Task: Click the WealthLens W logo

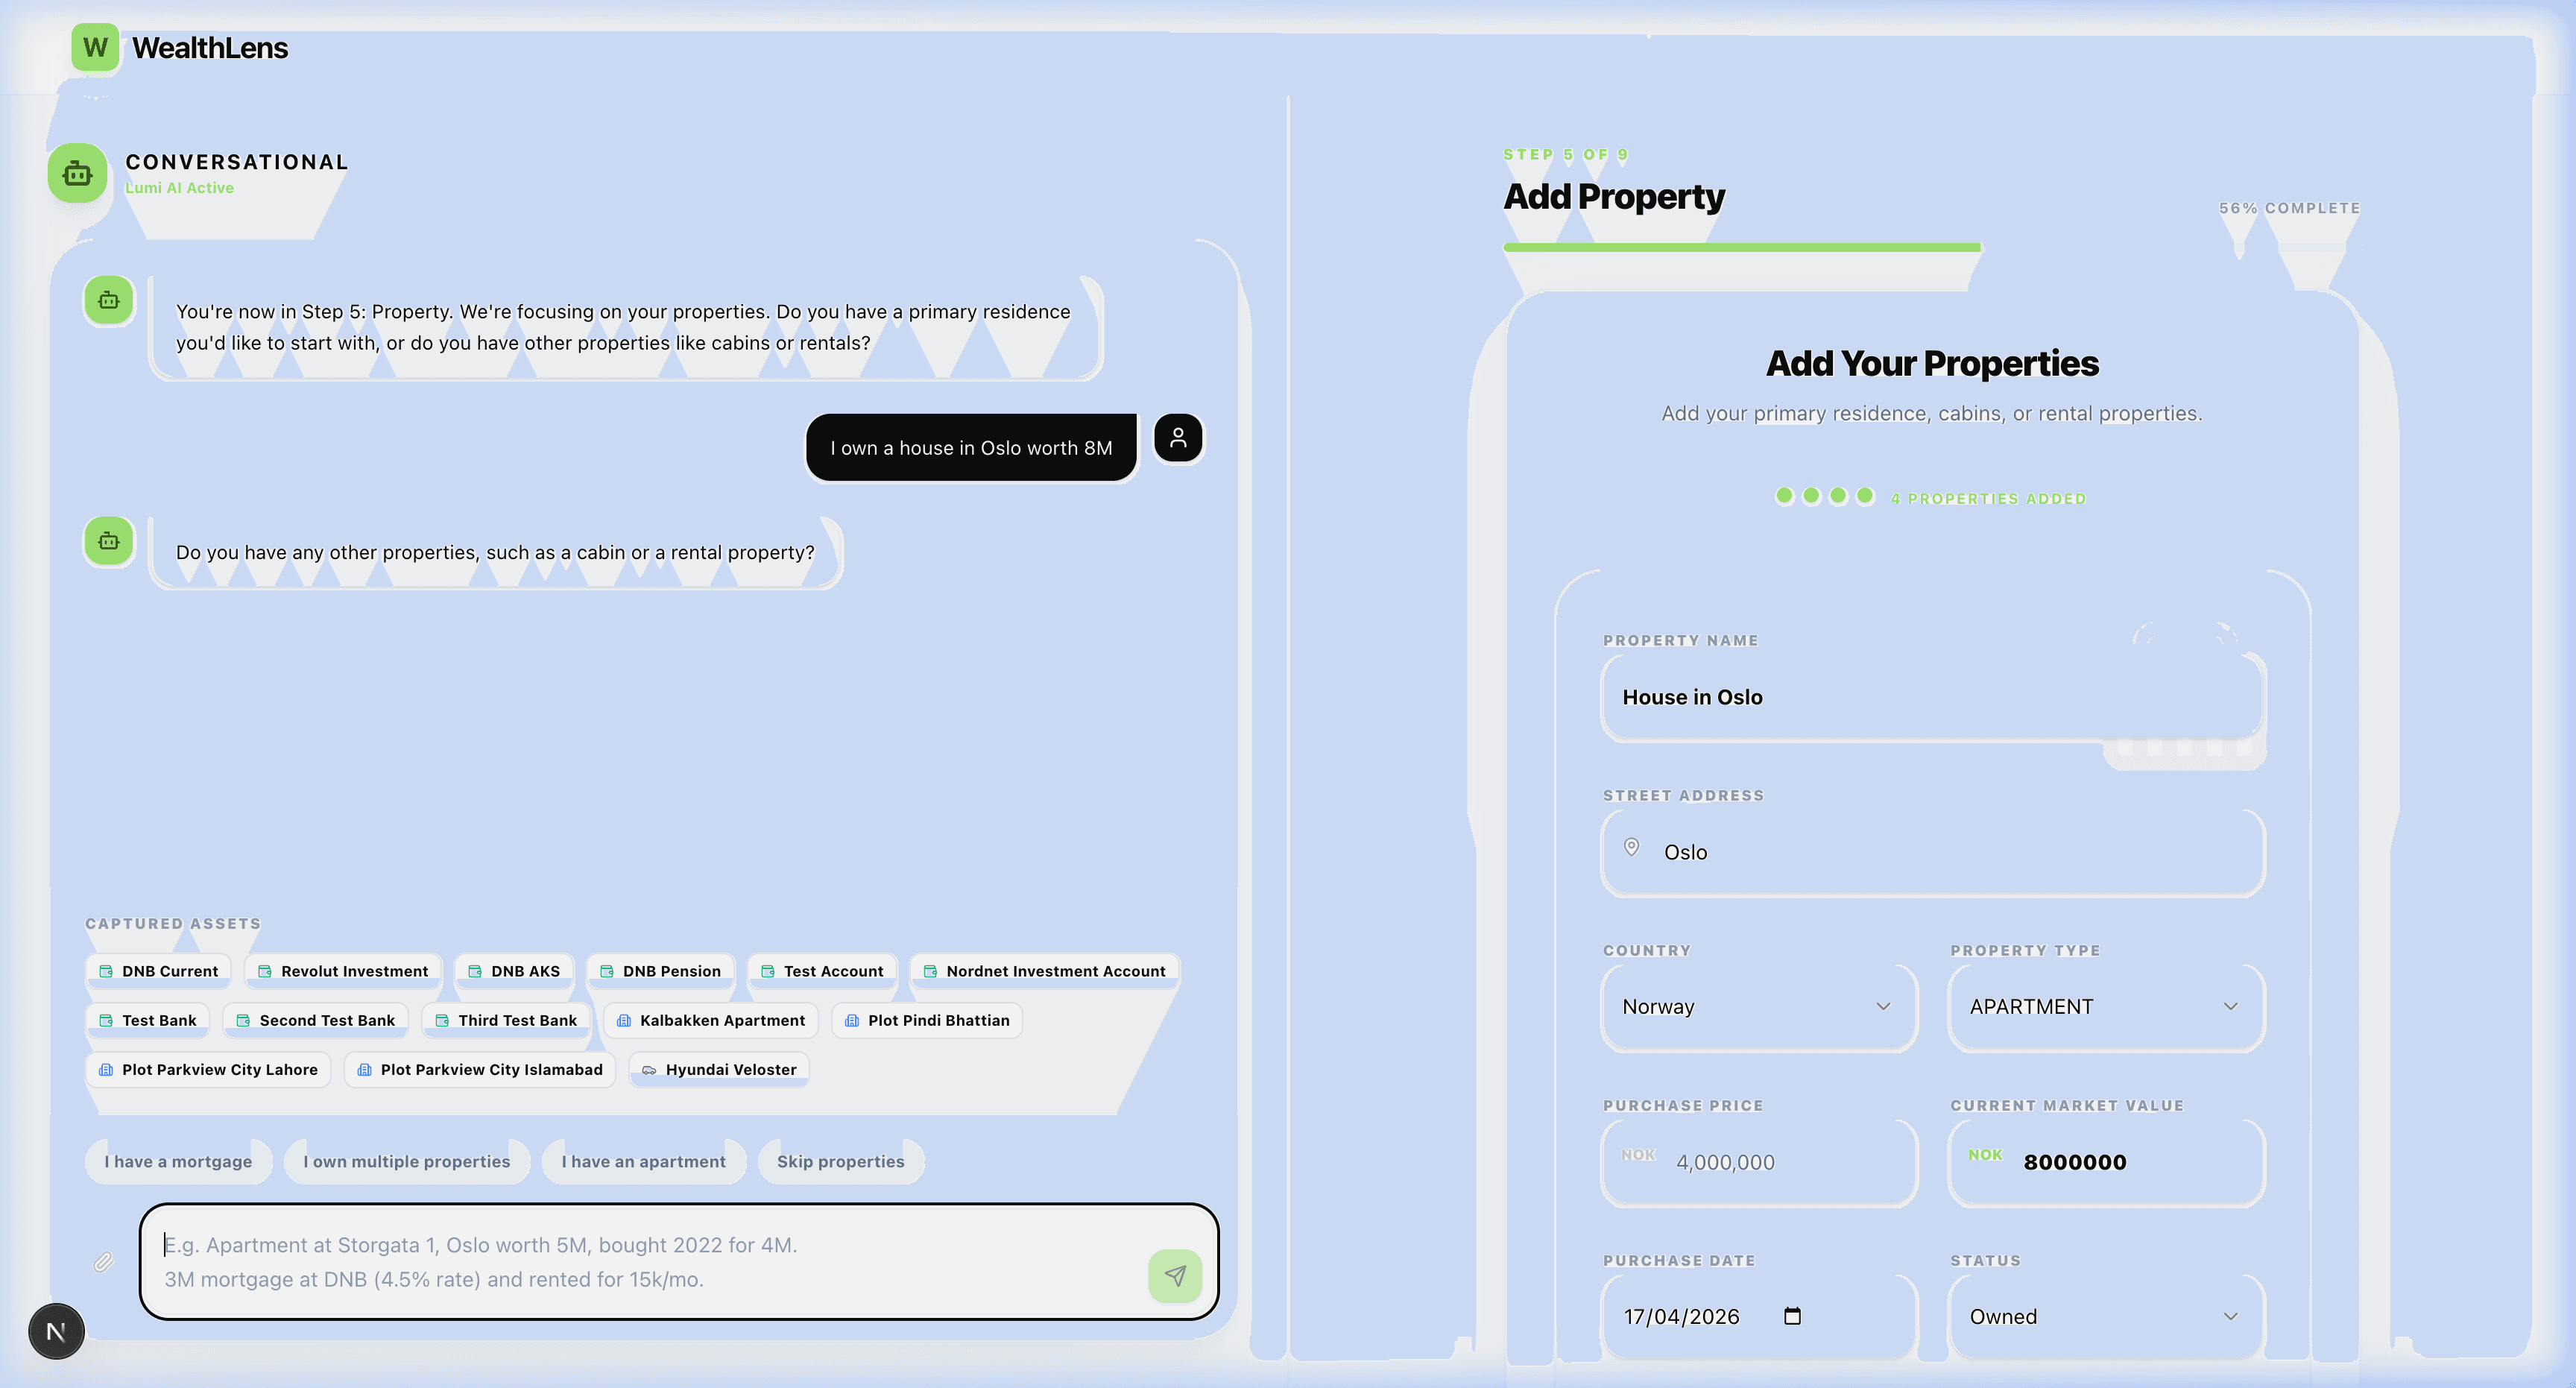Action: click(95, 47)
